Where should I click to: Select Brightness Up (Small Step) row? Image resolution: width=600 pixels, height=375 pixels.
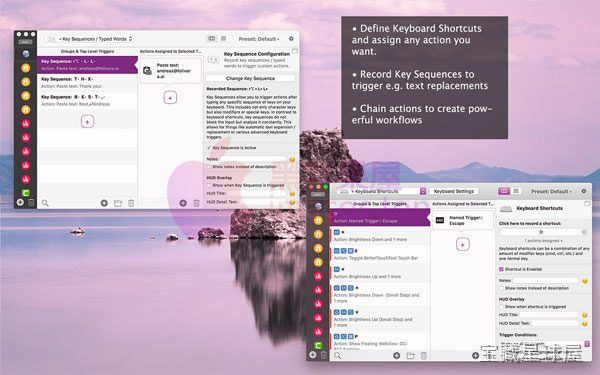380,318
